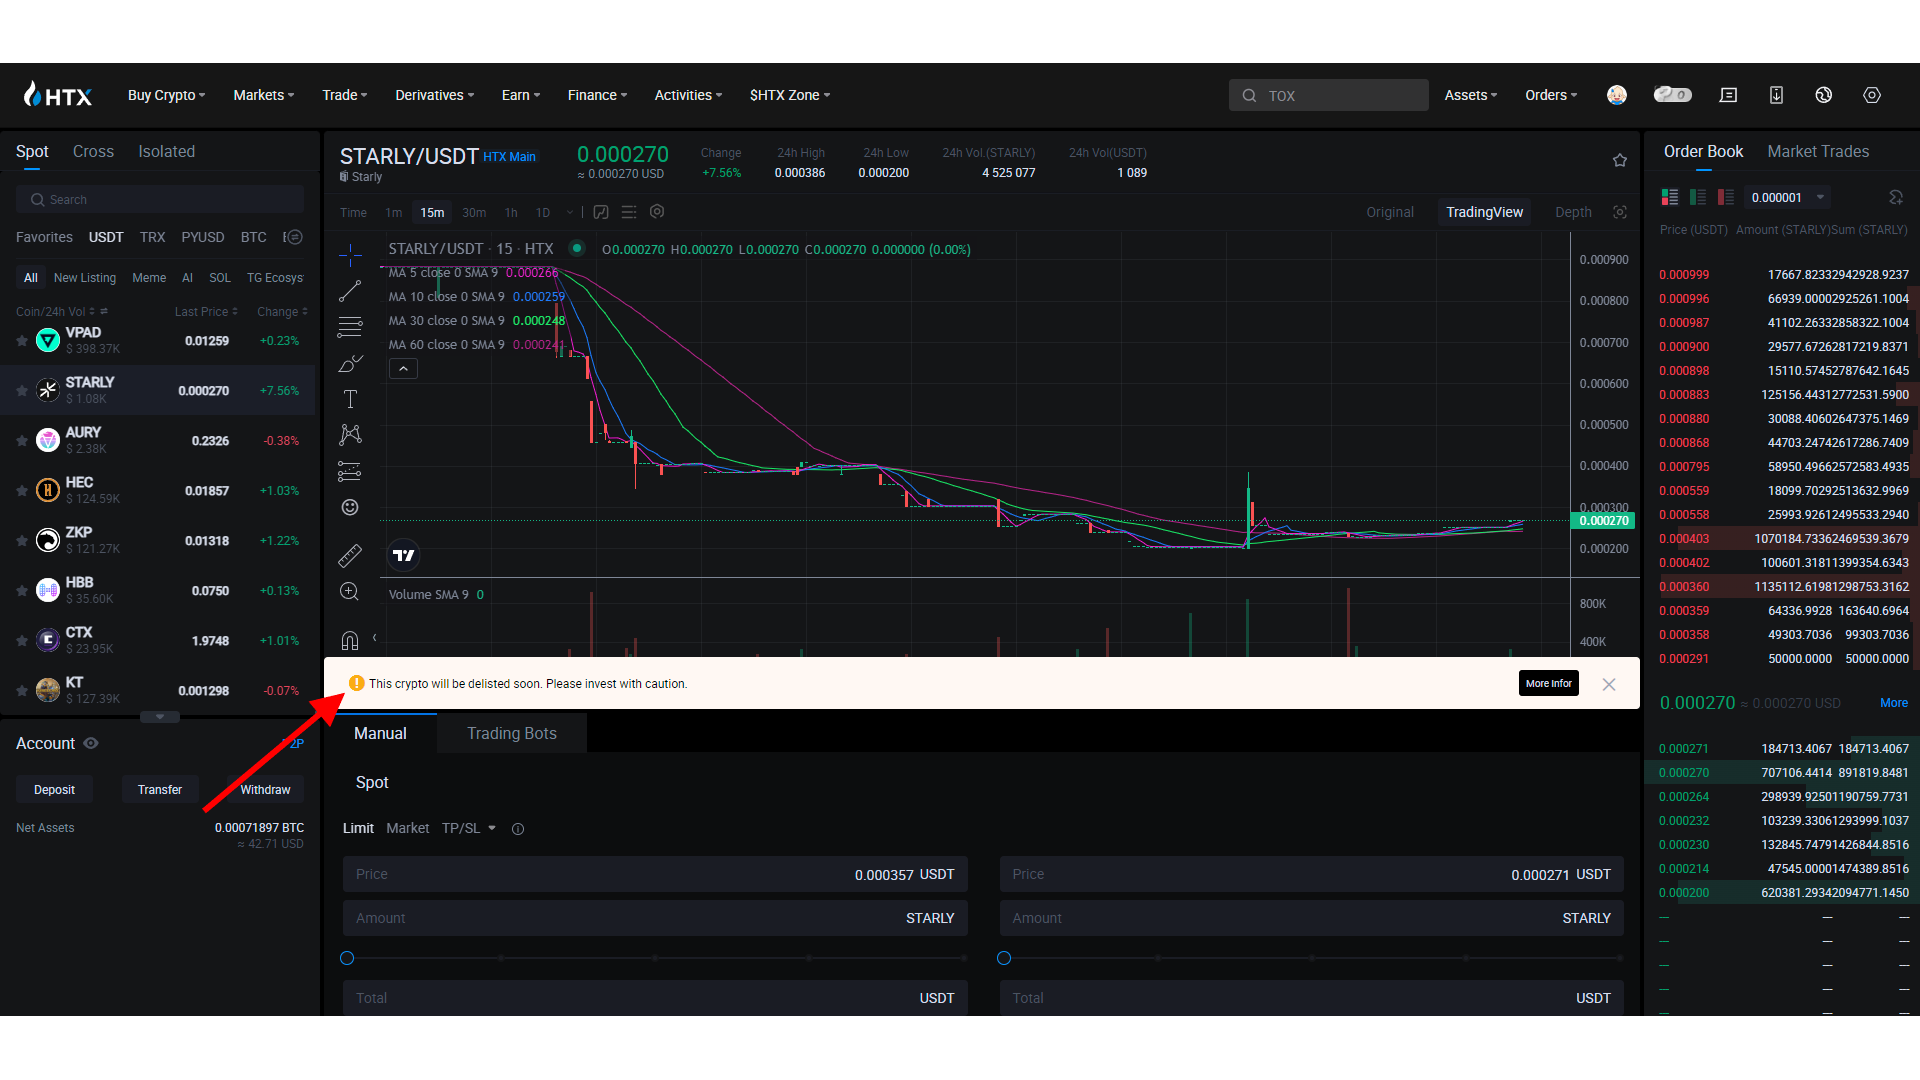Click the Withdraw button

[x=265, y=789]
